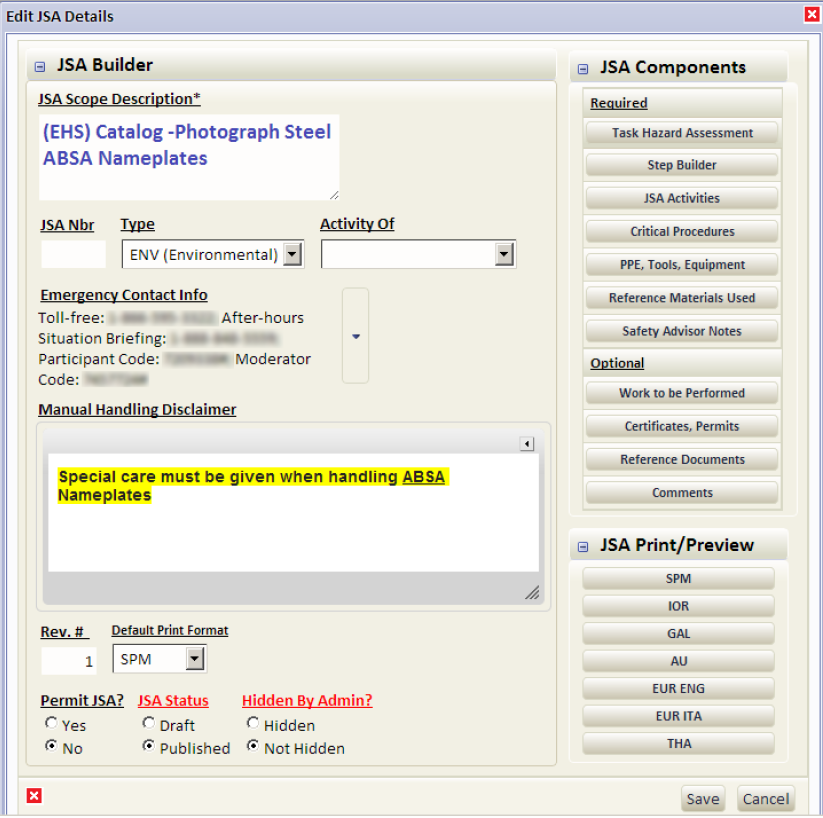
Task: Cancel editing the JSA
Action: pyautogui.click(x=766, y=799)
